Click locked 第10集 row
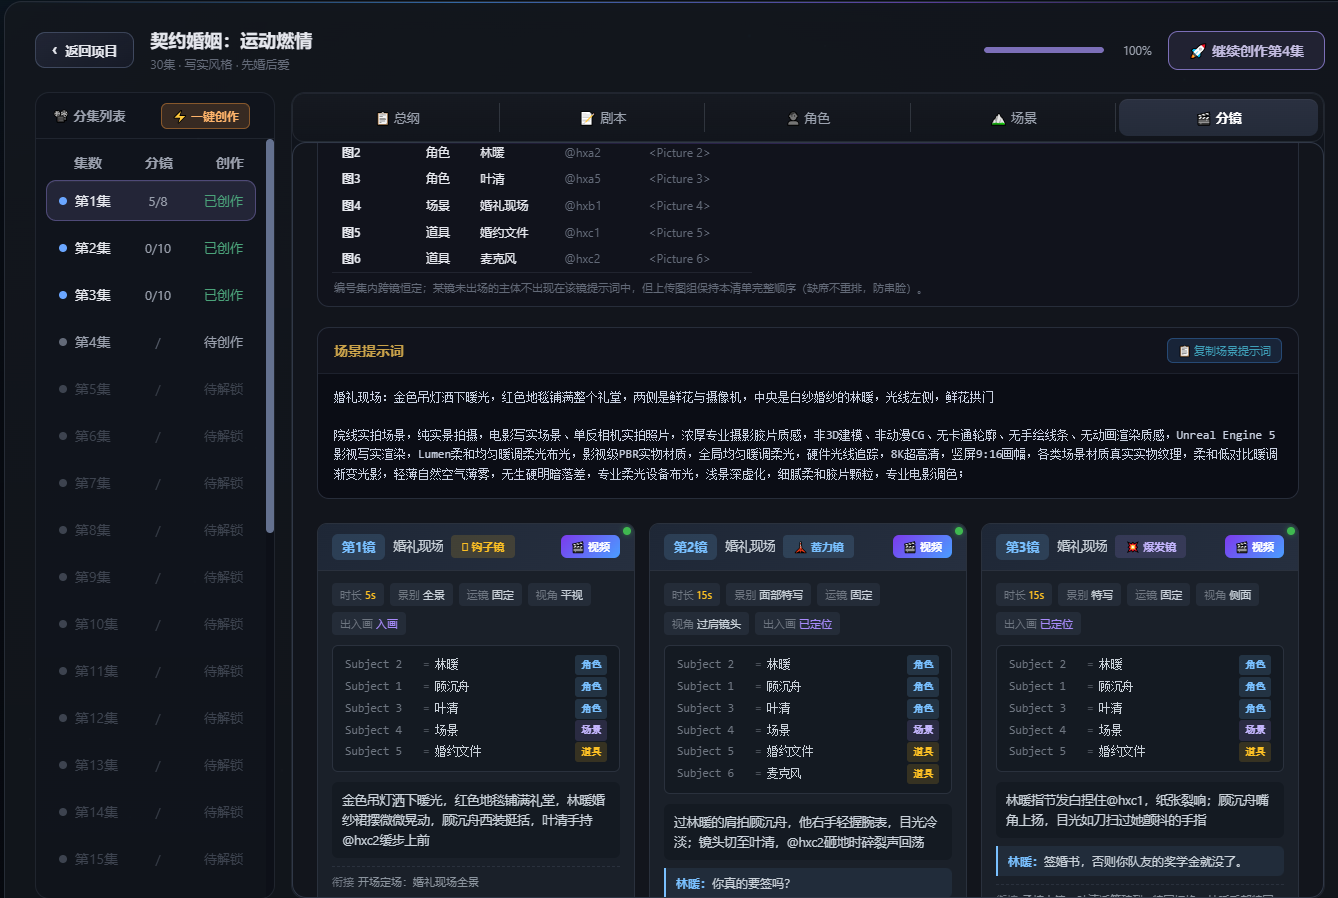This screenshot has height=898, width=1338. click(151, 624)
